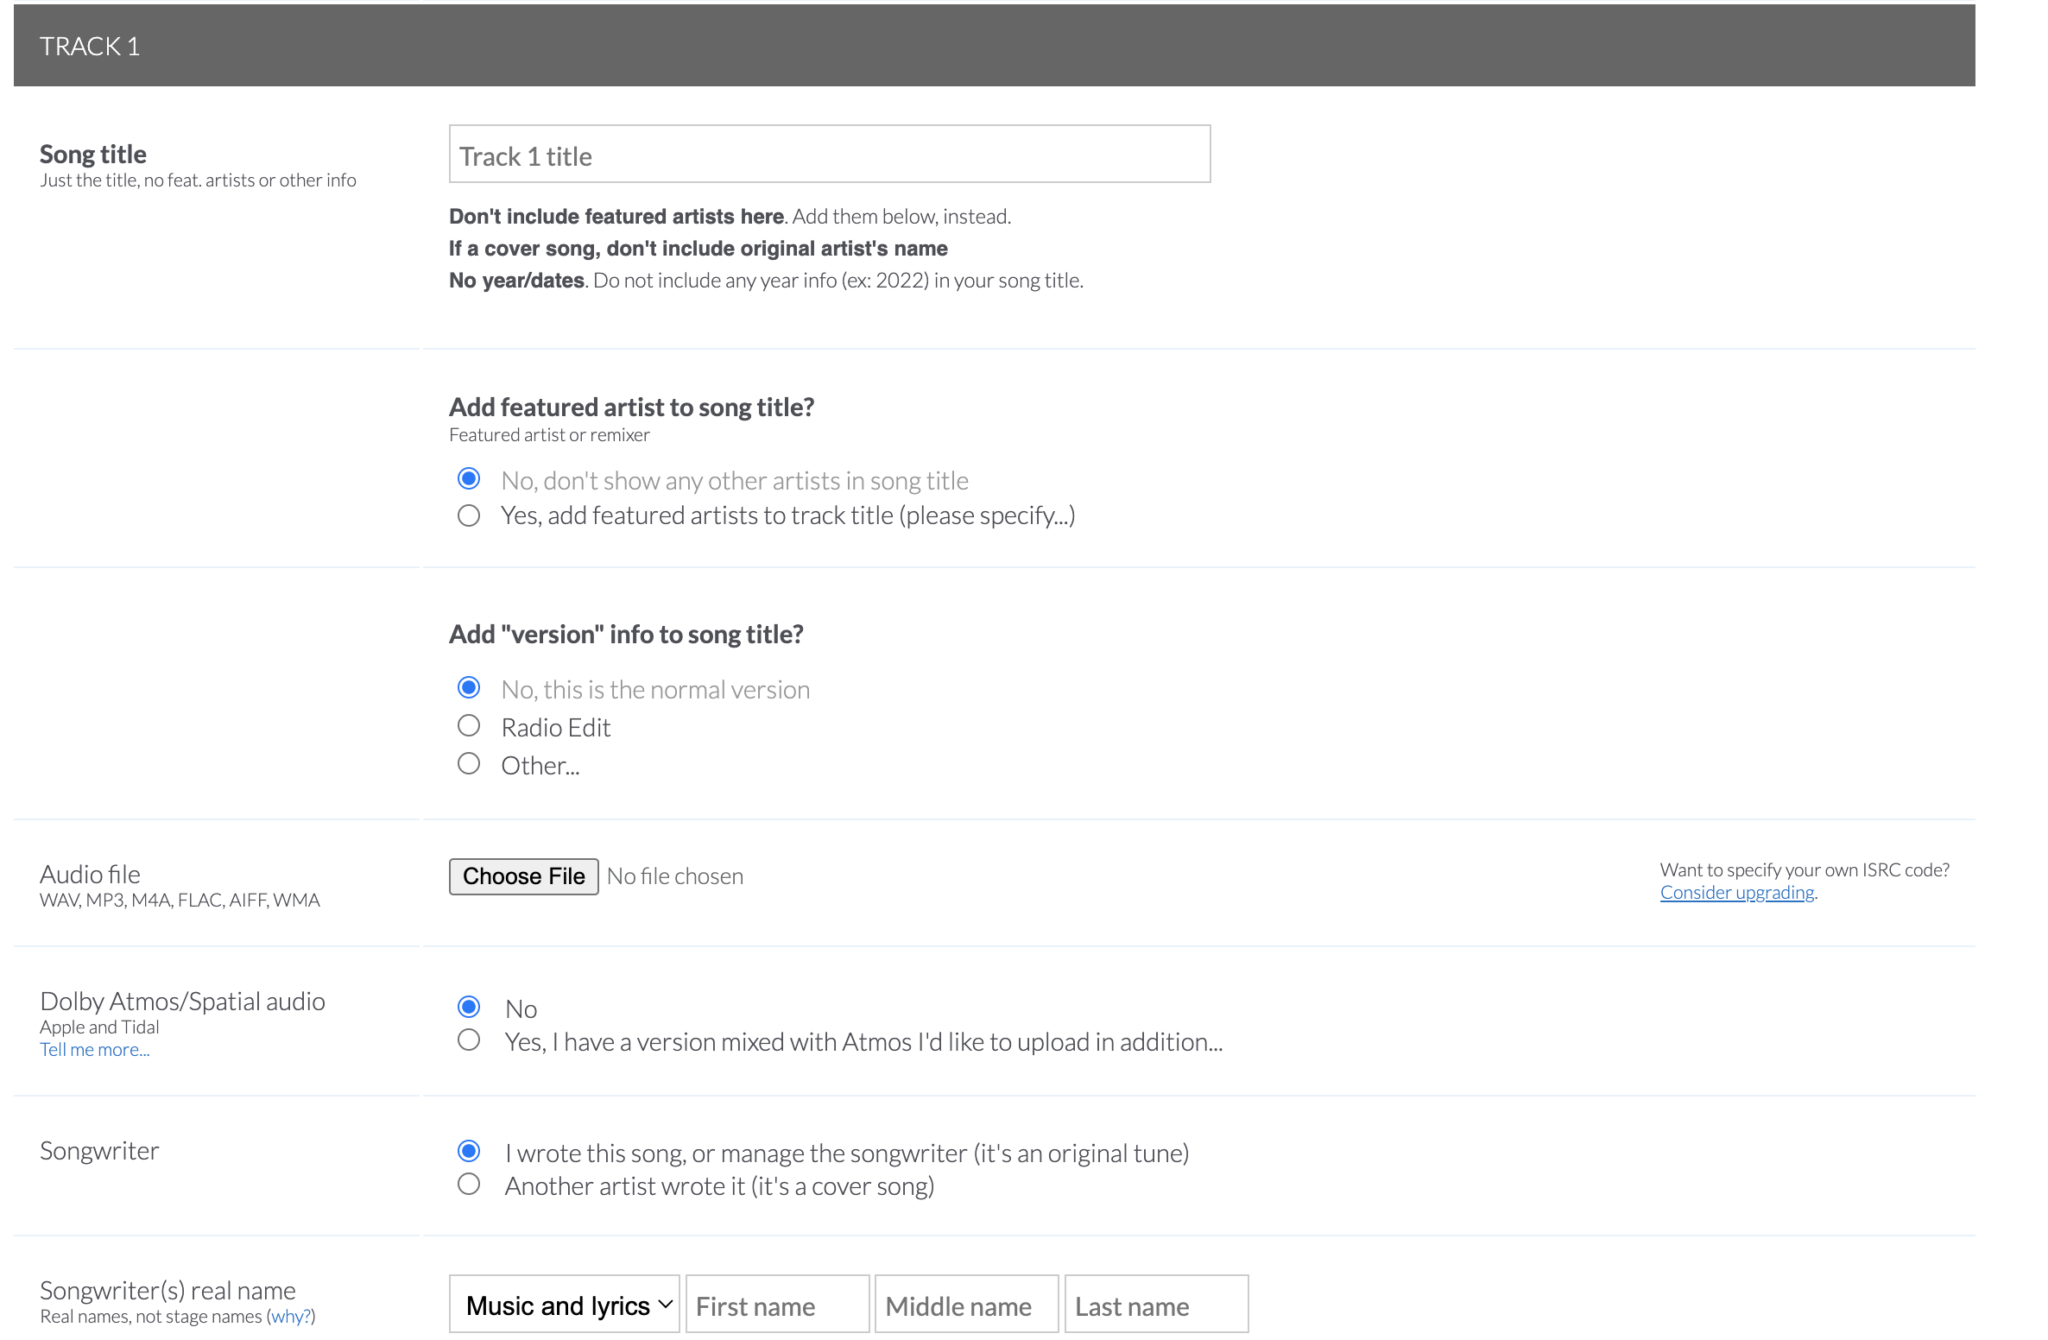2048x1340 pixels.
Task: Select 'No, don't show any other artists' option
Action: [468, 479]
